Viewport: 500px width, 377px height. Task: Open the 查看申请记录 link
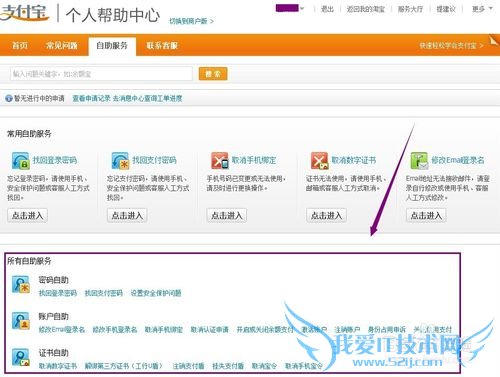(92, 99)
